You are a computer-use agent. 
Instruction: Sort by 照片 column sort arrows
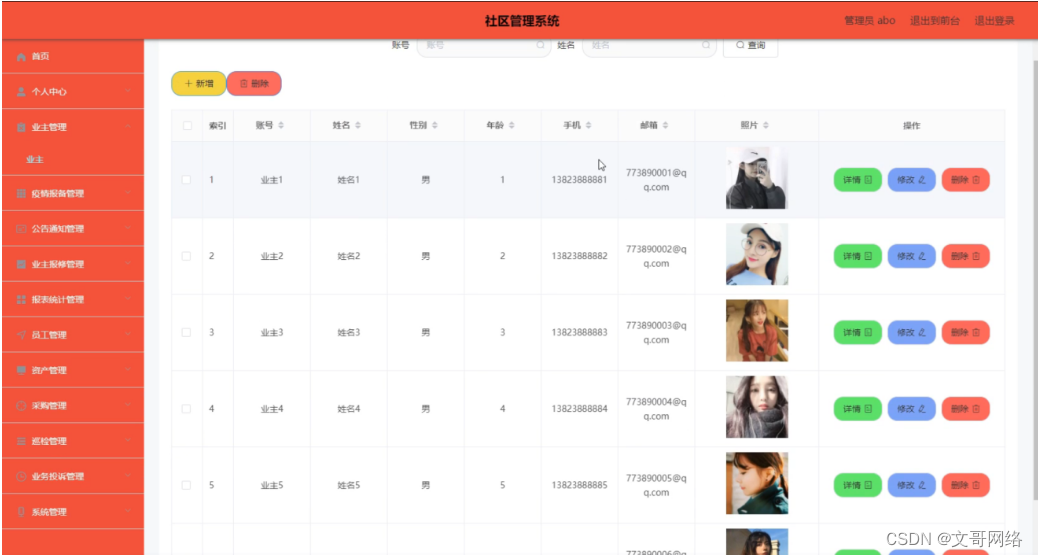point(766,125)
